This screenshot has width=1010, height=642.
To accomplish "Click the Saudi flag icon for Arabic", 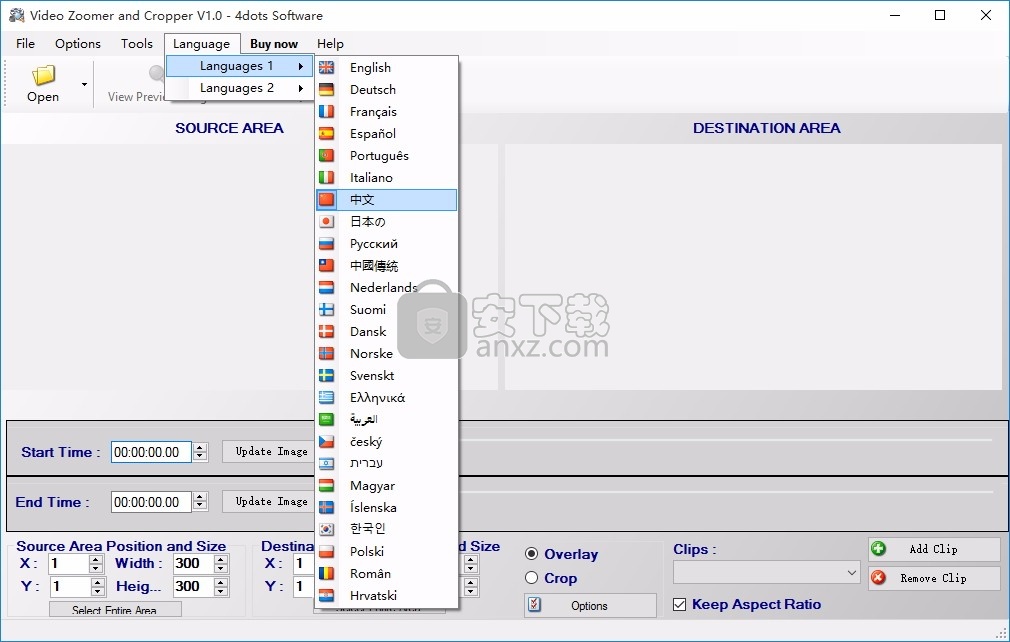I will 327,419.
